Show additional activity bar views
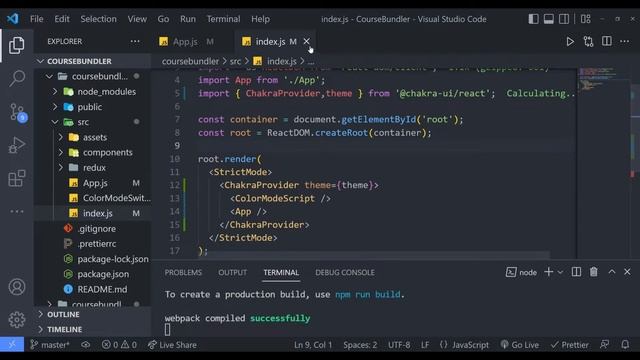 17,211
